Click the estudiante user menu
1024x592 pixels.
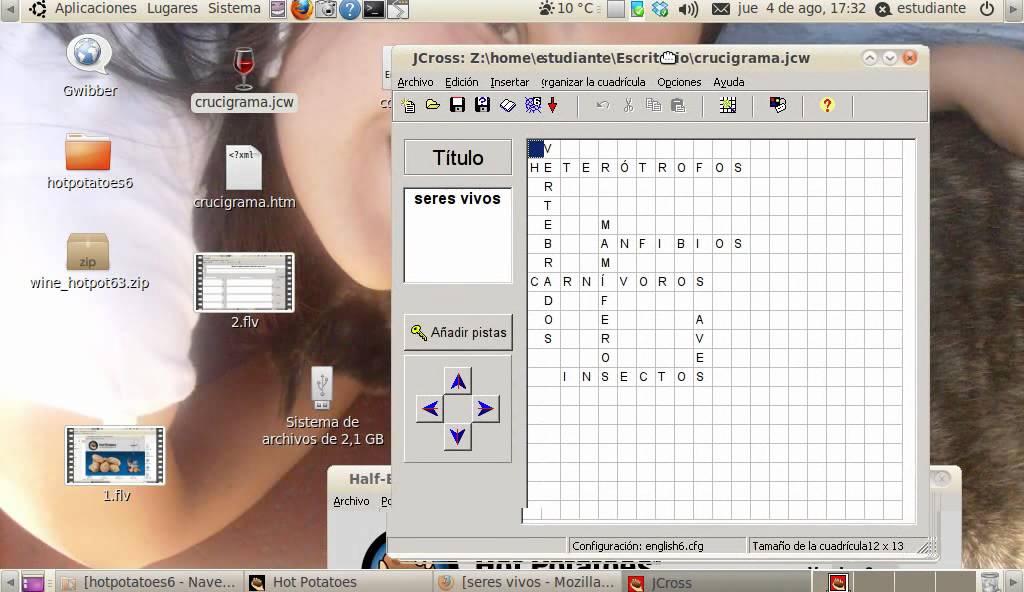coord(921,8)
